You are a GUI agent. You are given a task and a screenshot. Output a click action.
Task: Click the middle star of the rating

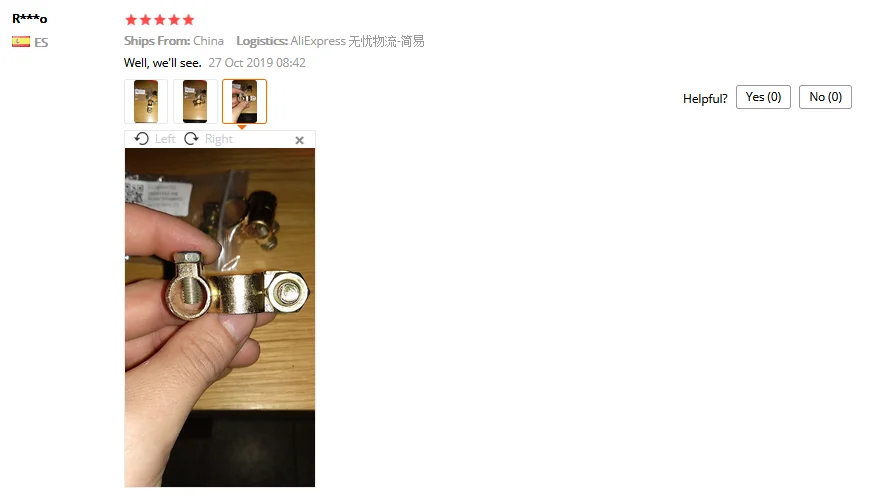(x=160, y=20)
